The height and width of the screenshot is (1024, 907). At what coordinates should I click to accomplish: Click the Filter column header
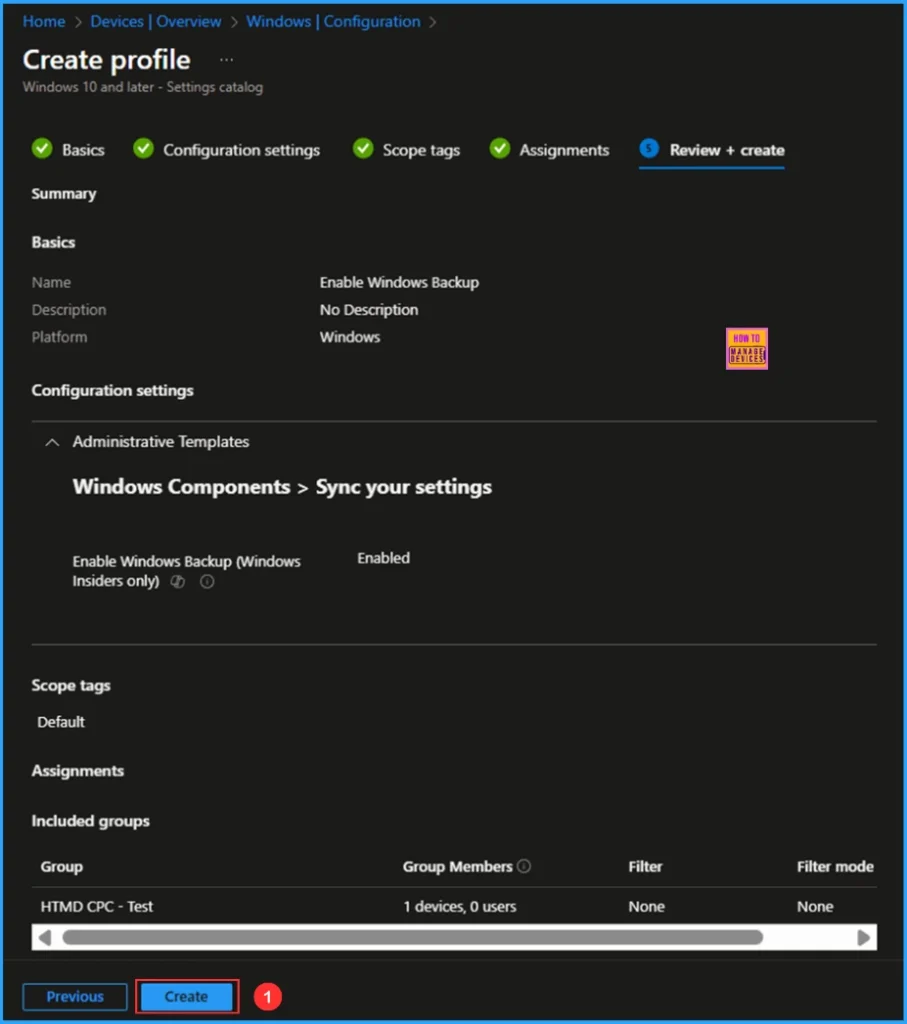(645, 867)
